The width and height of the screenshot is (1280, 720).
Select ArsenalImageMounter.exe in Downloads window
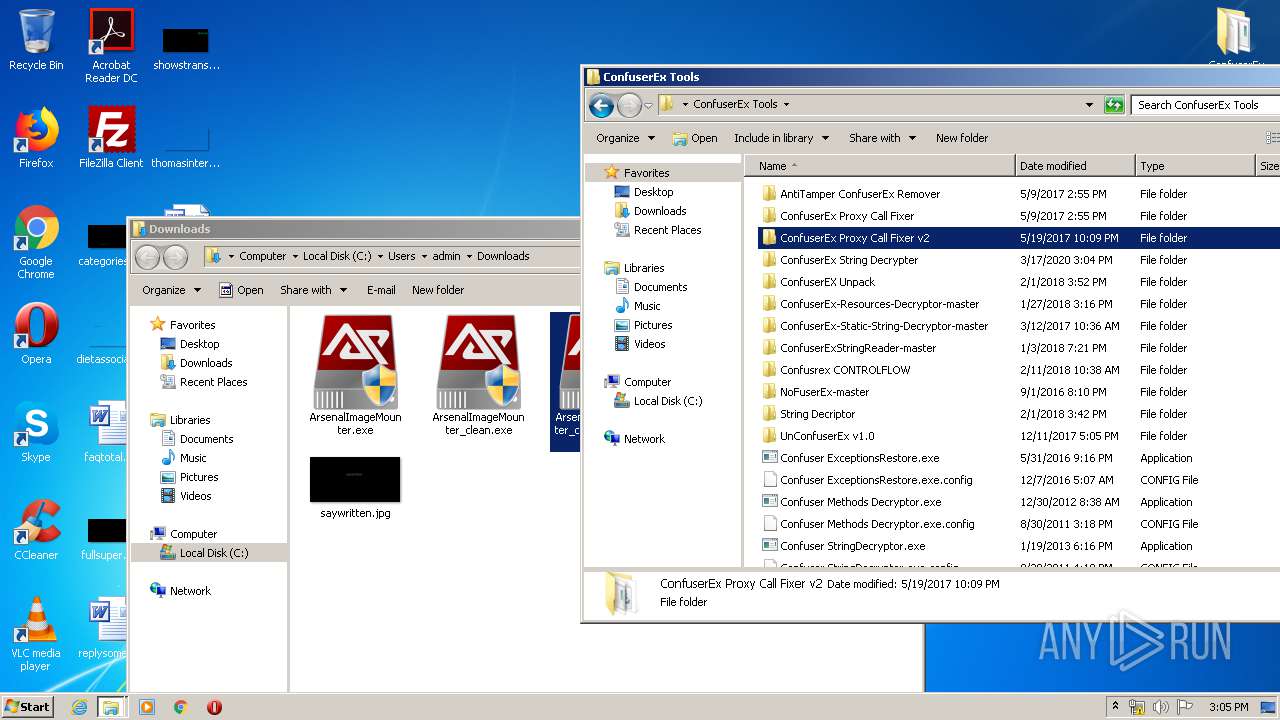click(355, 376)
